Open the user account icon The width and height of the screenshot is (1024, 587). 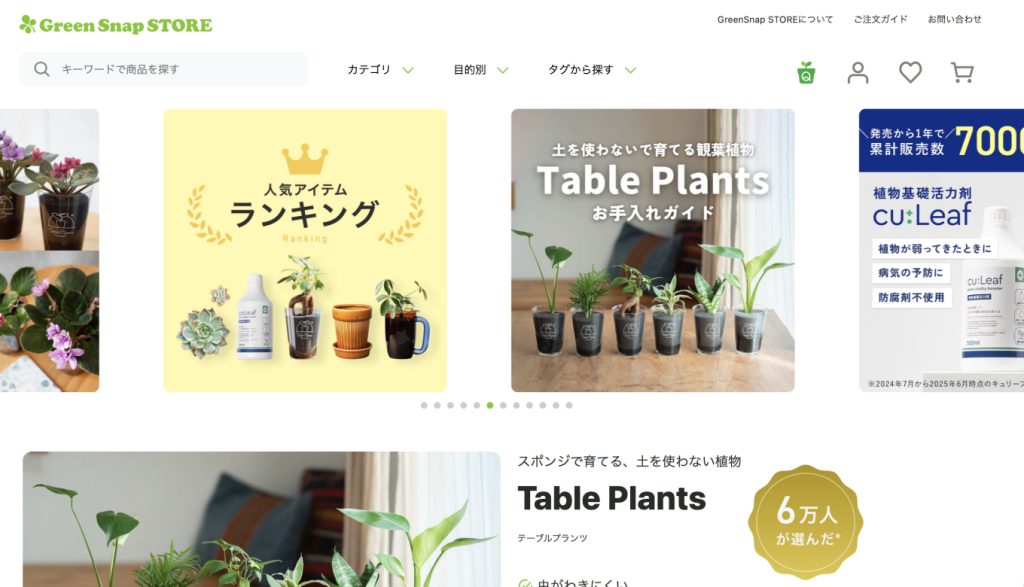click(x=857, y=72)
